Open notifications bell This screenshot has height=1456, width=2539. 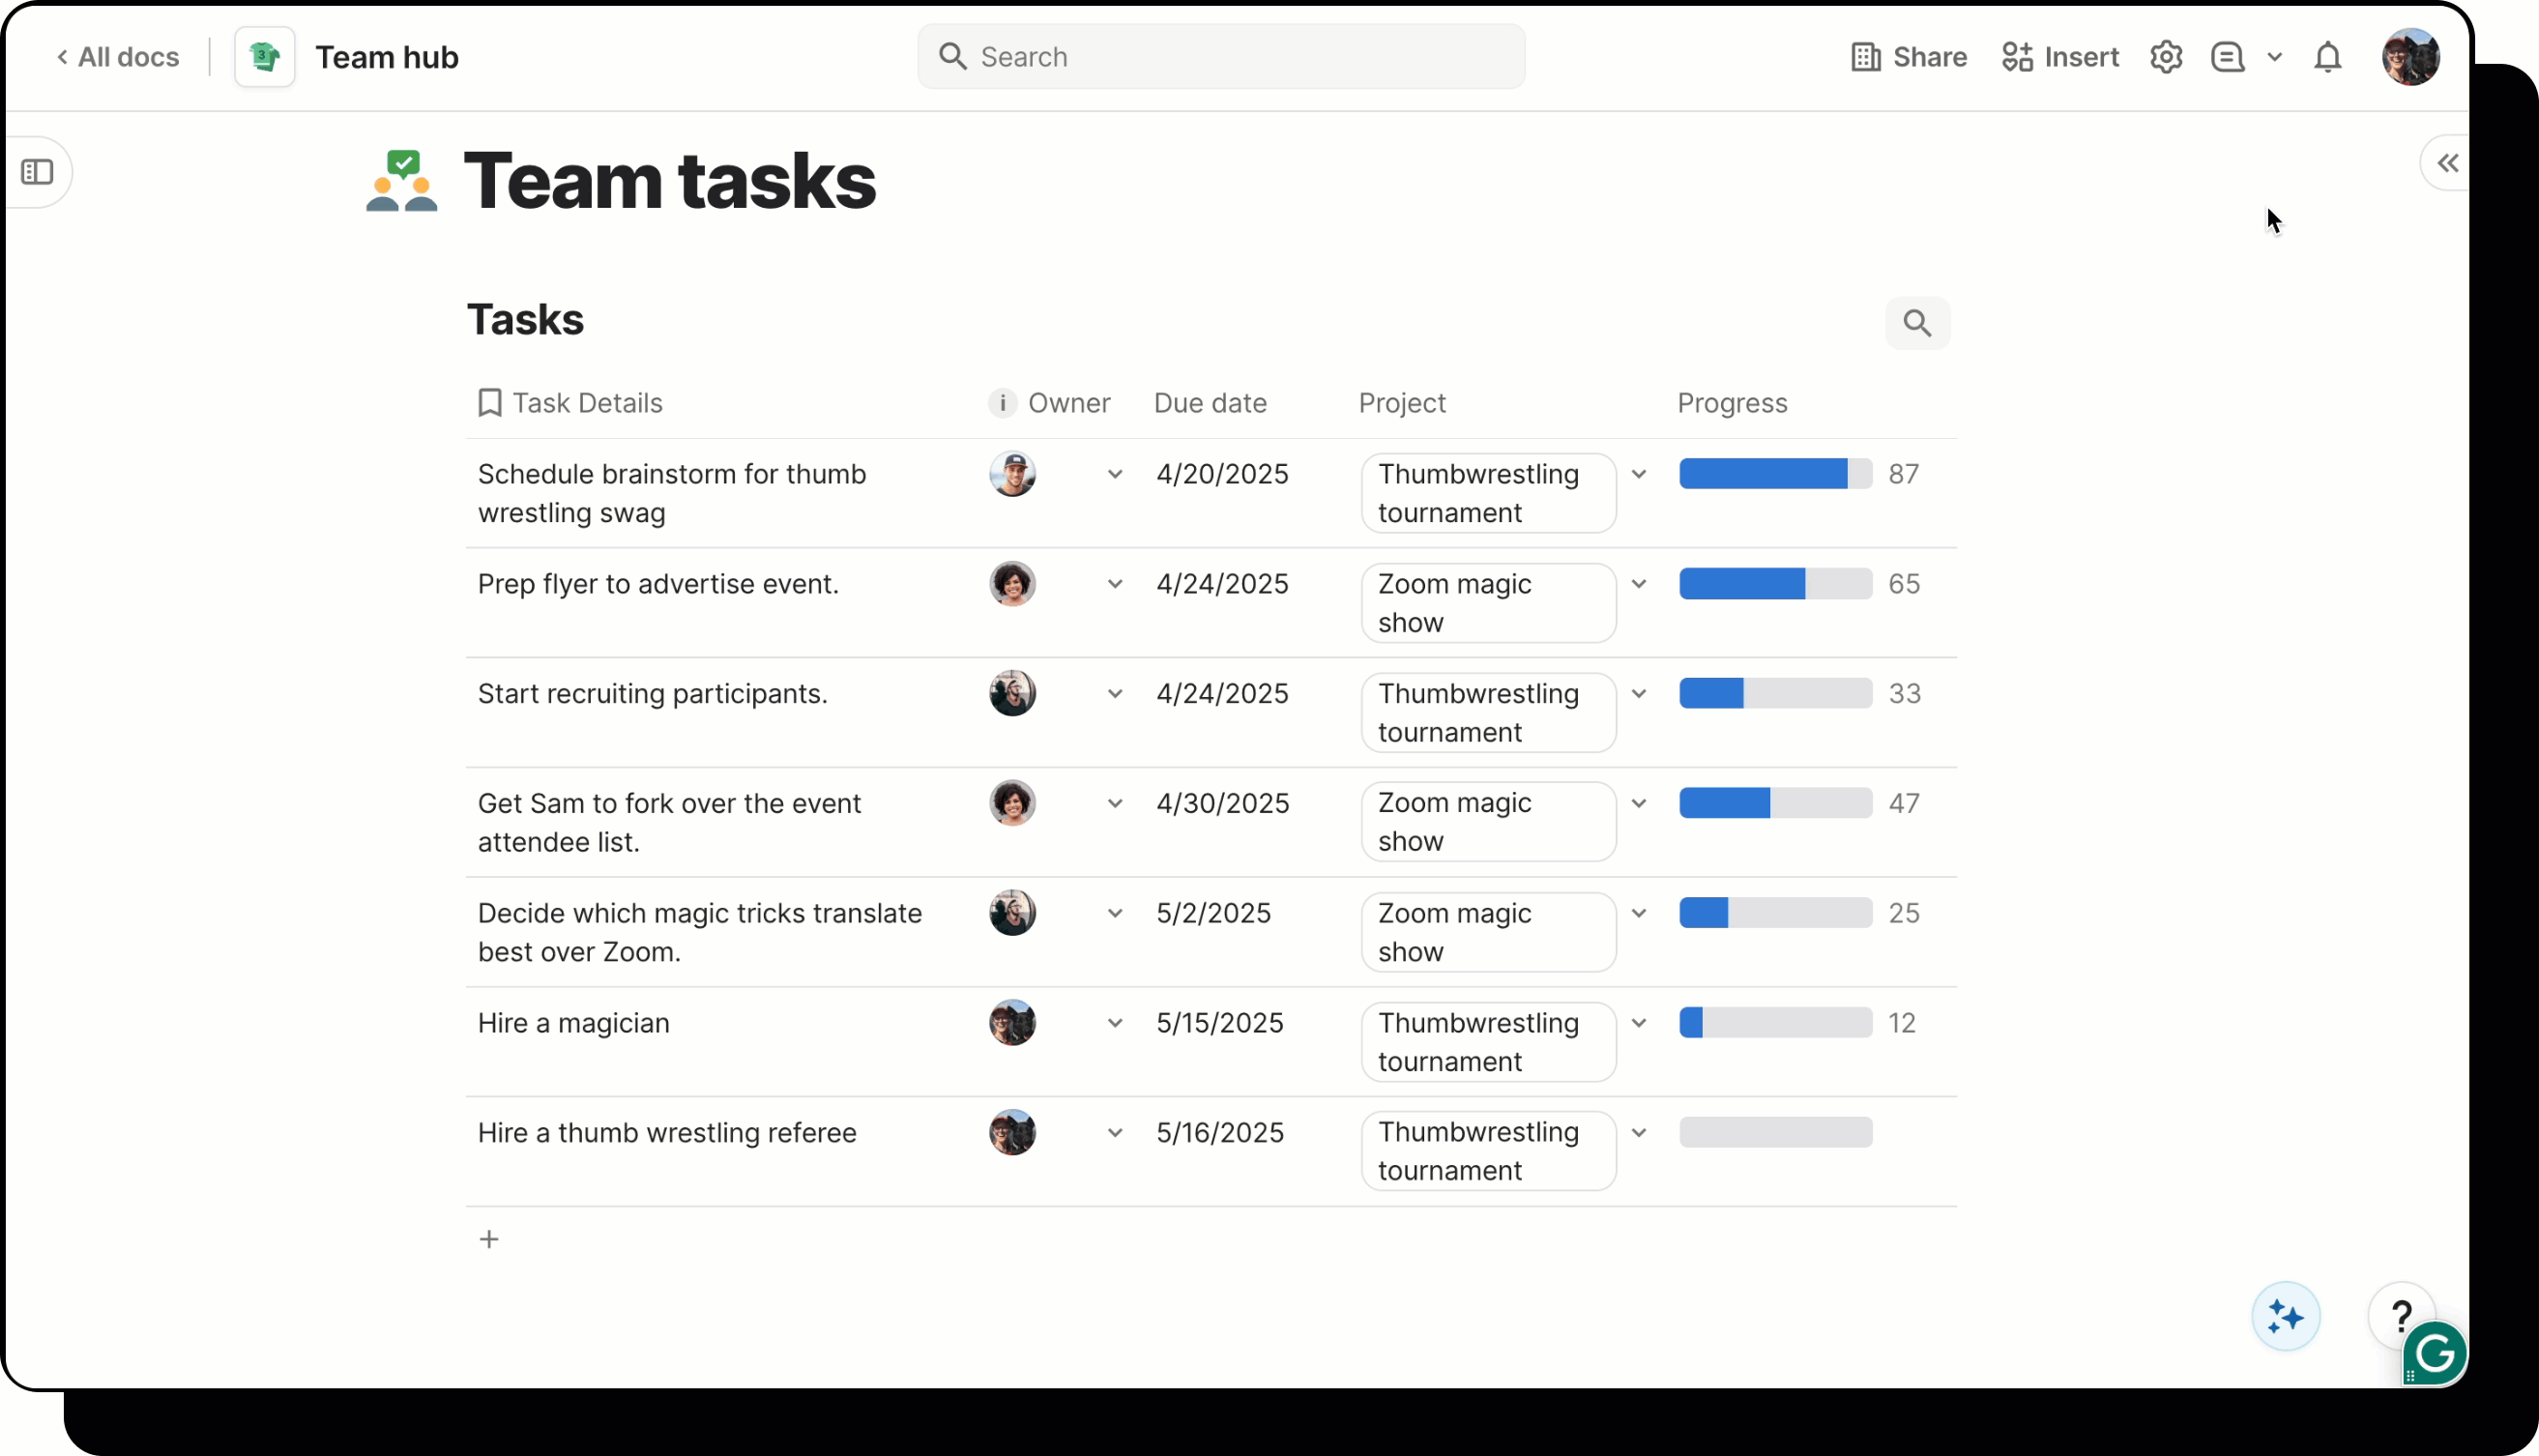(2328, 57)
